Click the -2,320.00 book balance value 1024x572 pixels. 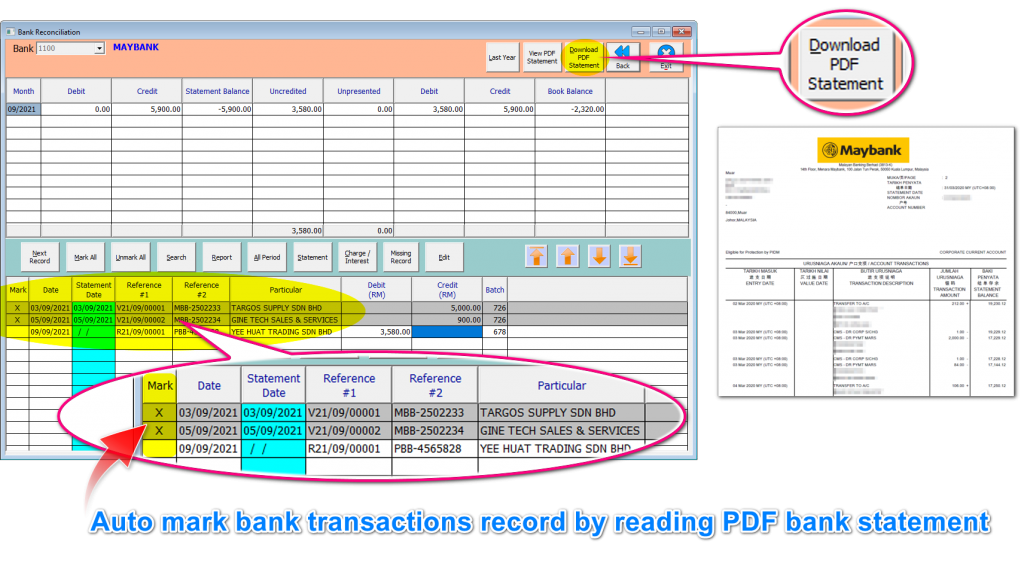(x=570, y=109)
